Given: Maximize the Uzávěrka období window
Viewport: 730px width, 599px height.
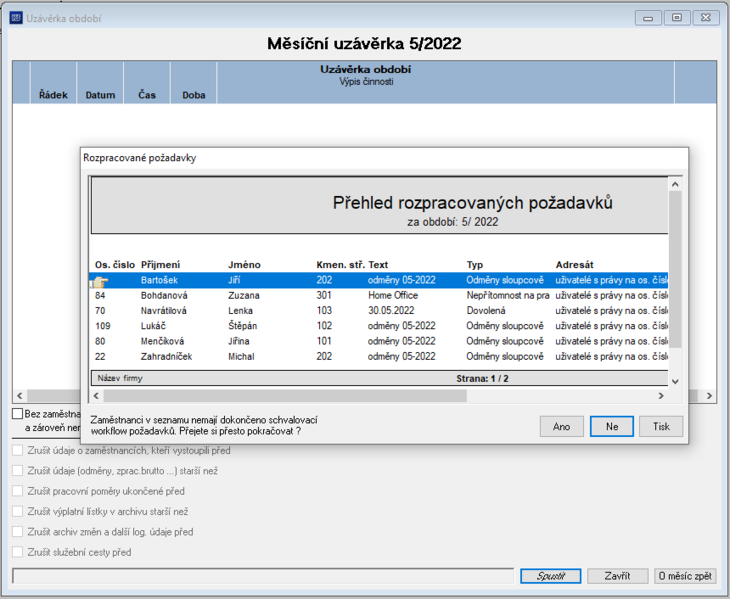Looking at the screenshot, I should tap(677, 18).
